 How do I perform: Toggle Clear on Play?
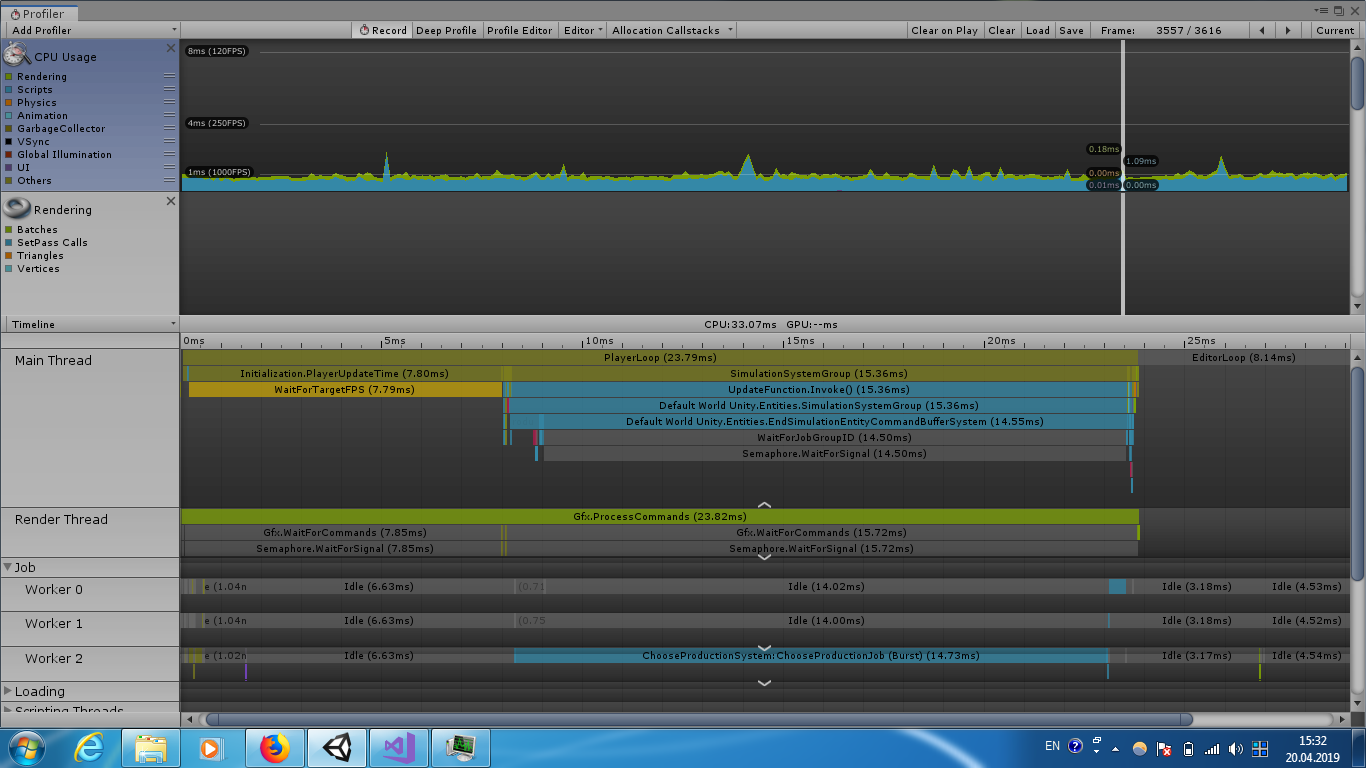point(944,30)
